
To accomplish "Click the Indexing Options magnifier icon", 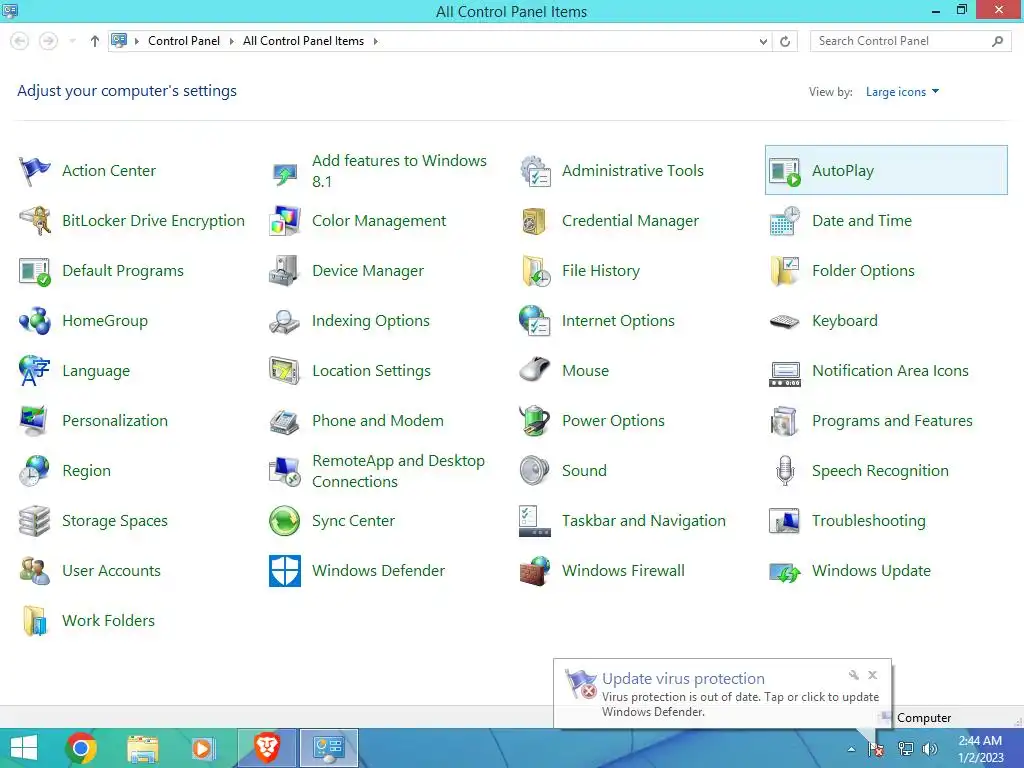I will (285, 321).
